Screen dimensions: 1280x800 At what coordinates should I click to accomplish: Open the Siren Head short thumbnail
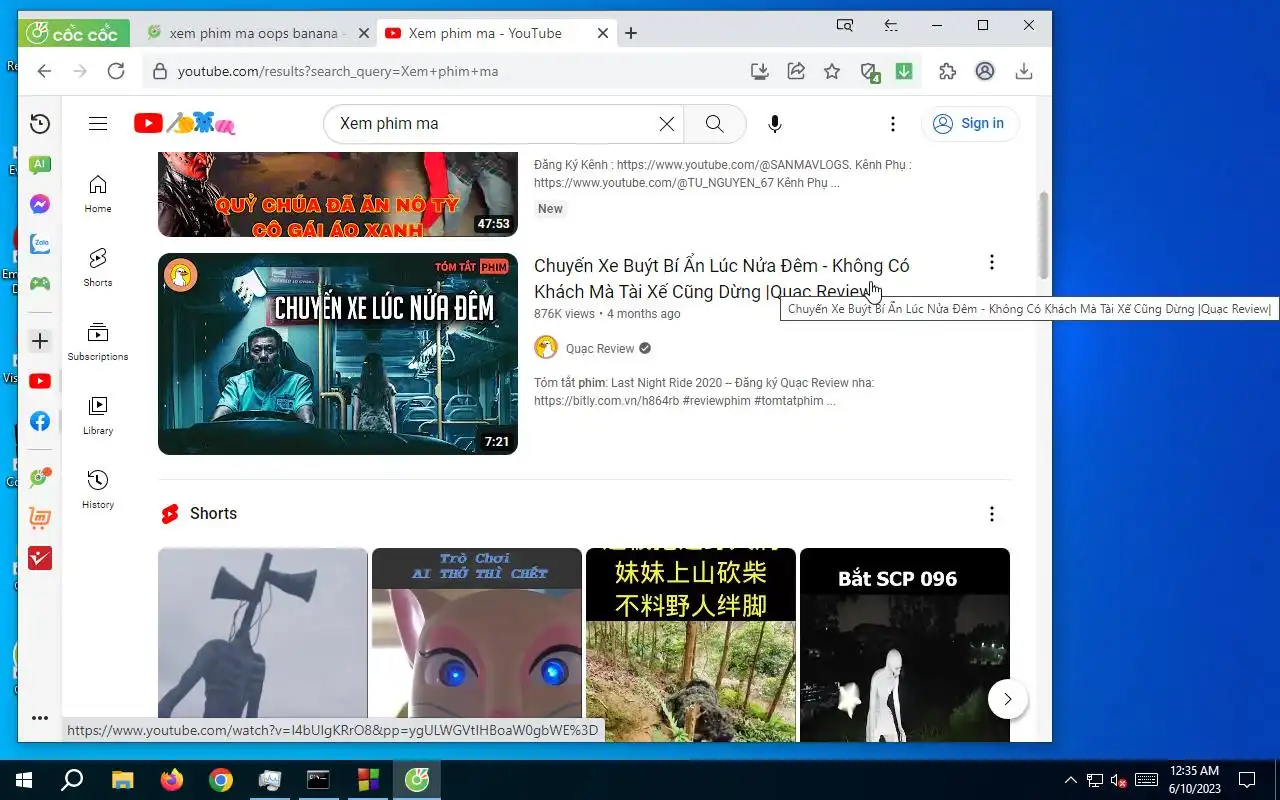pyautogui.click(x=263, y=645)
